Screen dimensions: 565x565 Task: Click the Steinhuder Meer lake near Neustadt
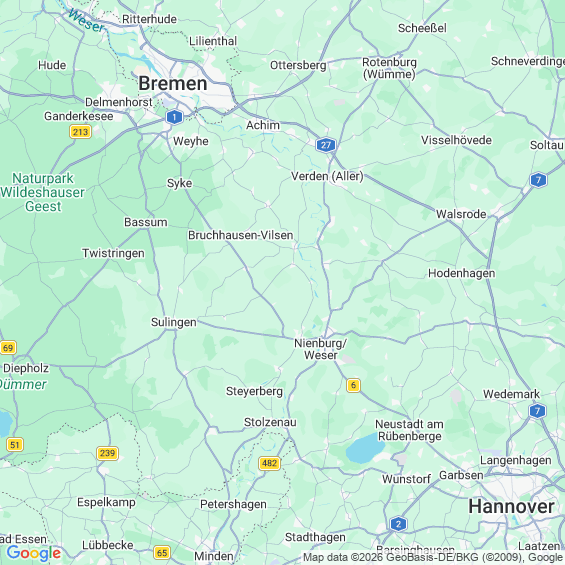point(366,448)
